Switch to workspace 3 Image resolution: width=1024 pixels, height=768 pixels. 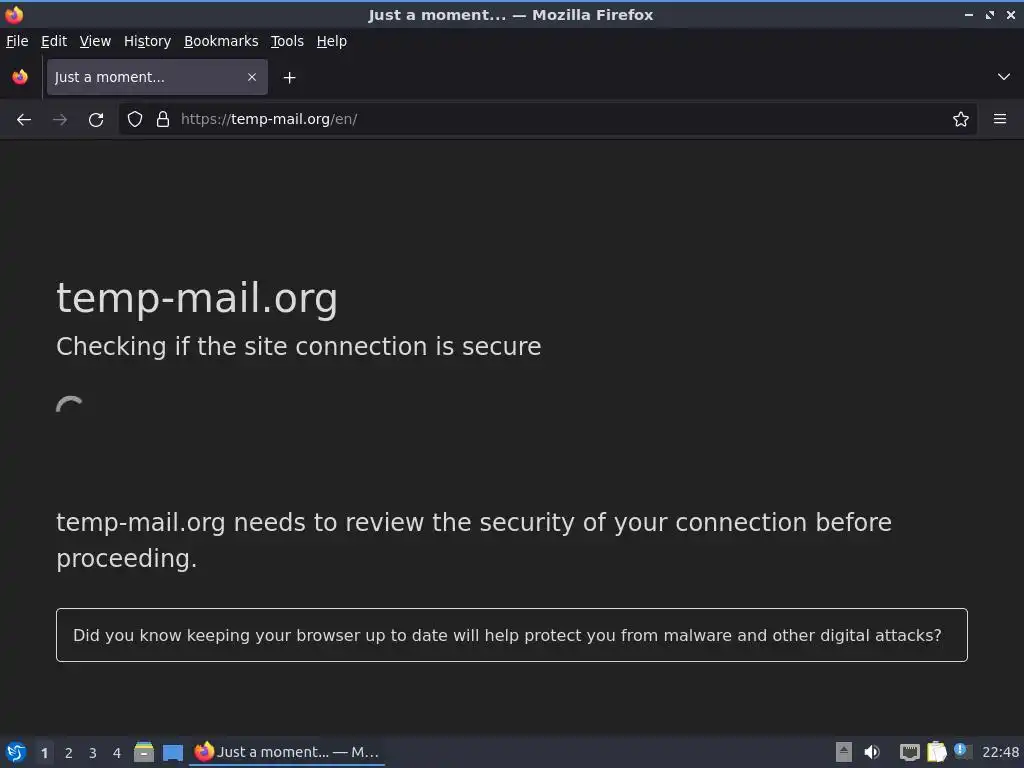[x=93, y=753]
